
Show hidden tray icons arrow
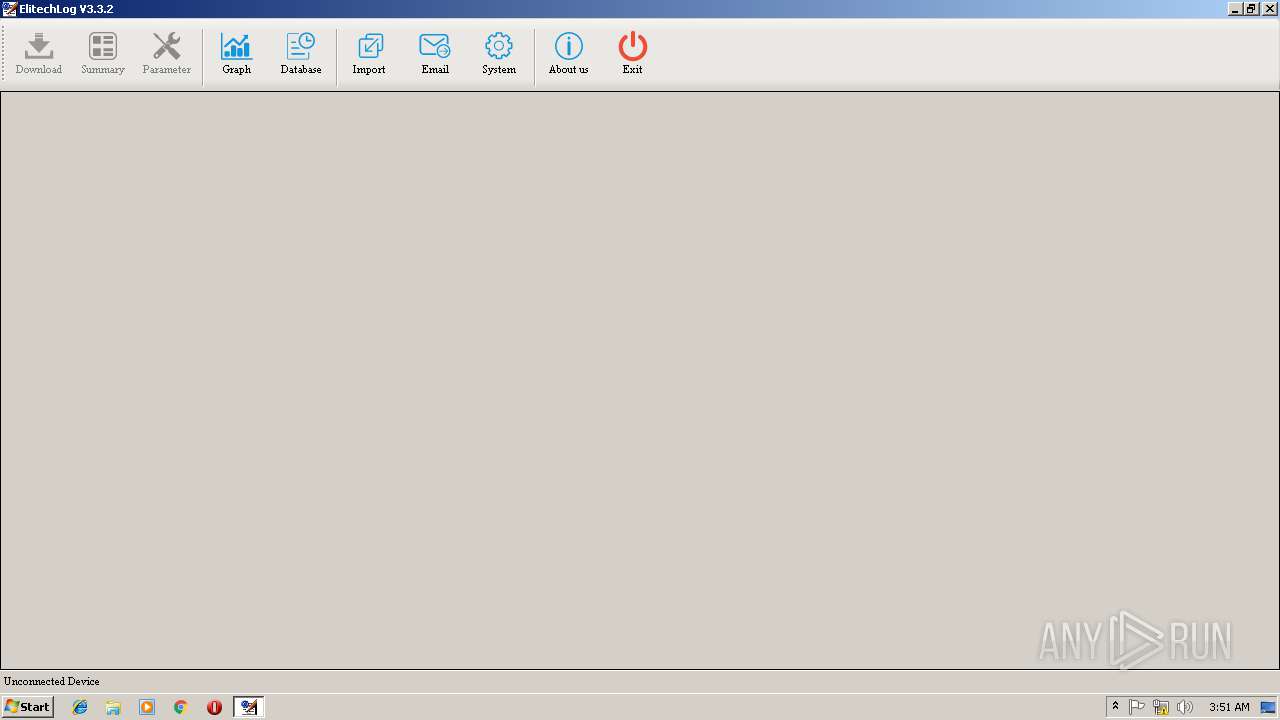1115,707
